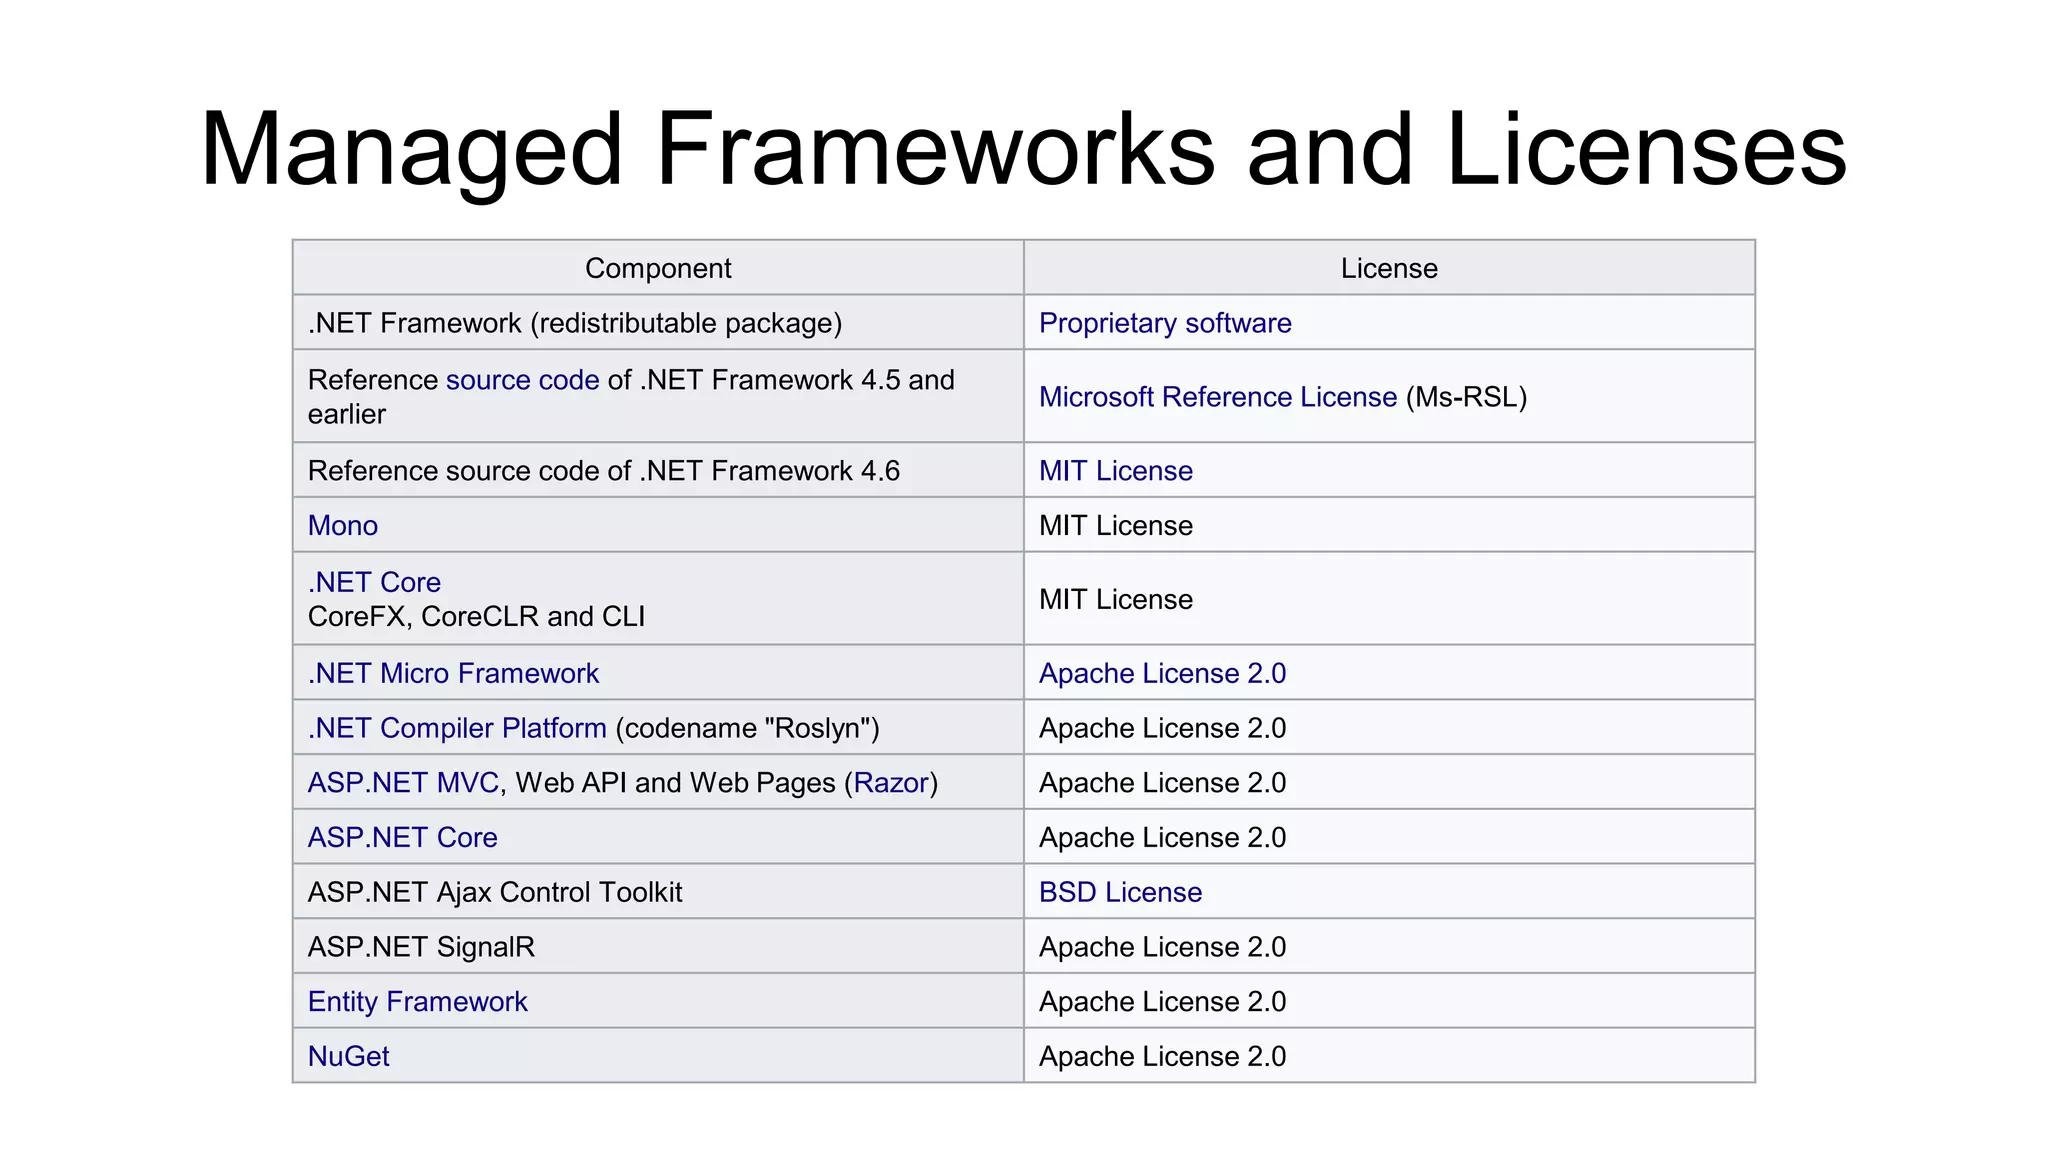2048x1152 pixels.
Task: Click the blue 'Apache License 2.0' link
Action: click(1162, 673)
